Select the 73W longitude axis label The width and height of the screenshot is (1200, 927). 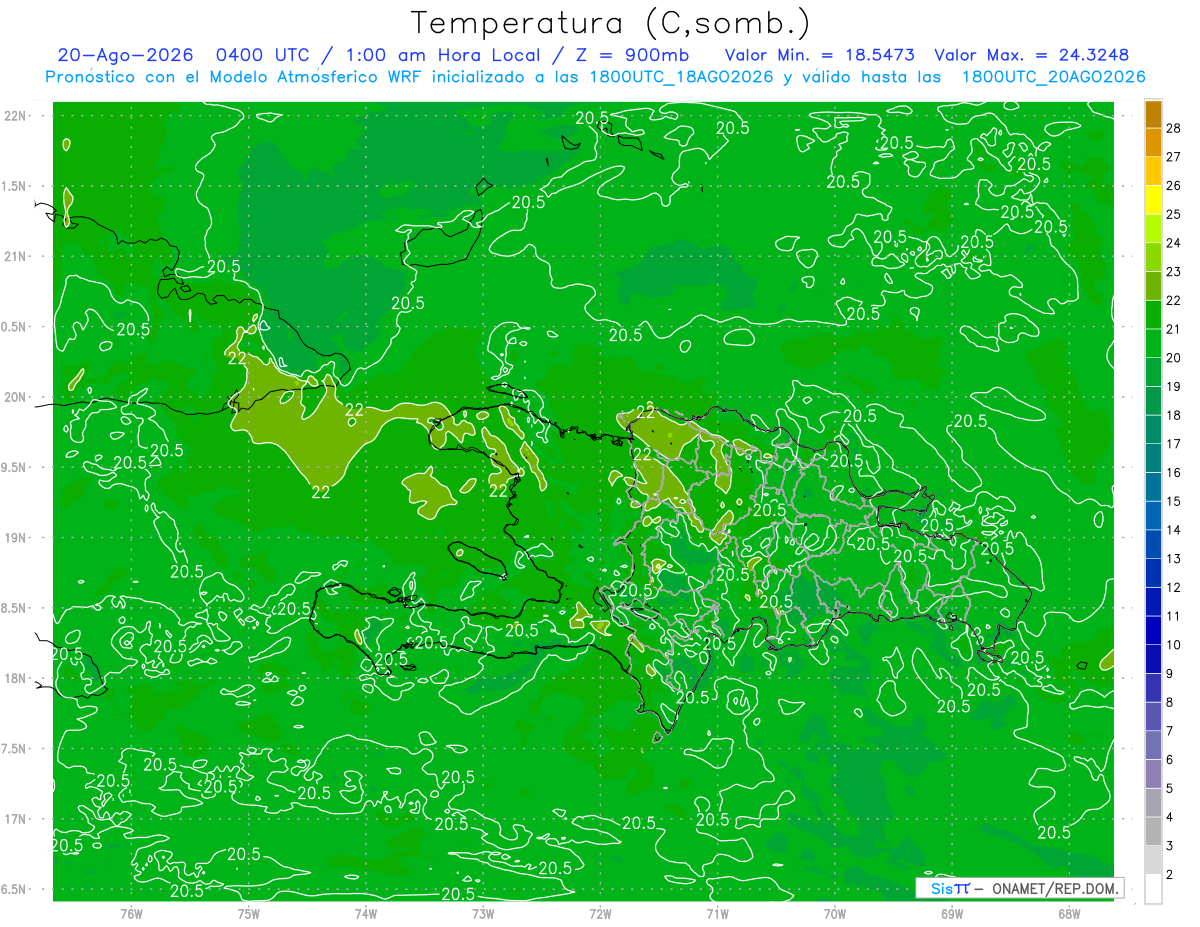[x=483, y=914]
